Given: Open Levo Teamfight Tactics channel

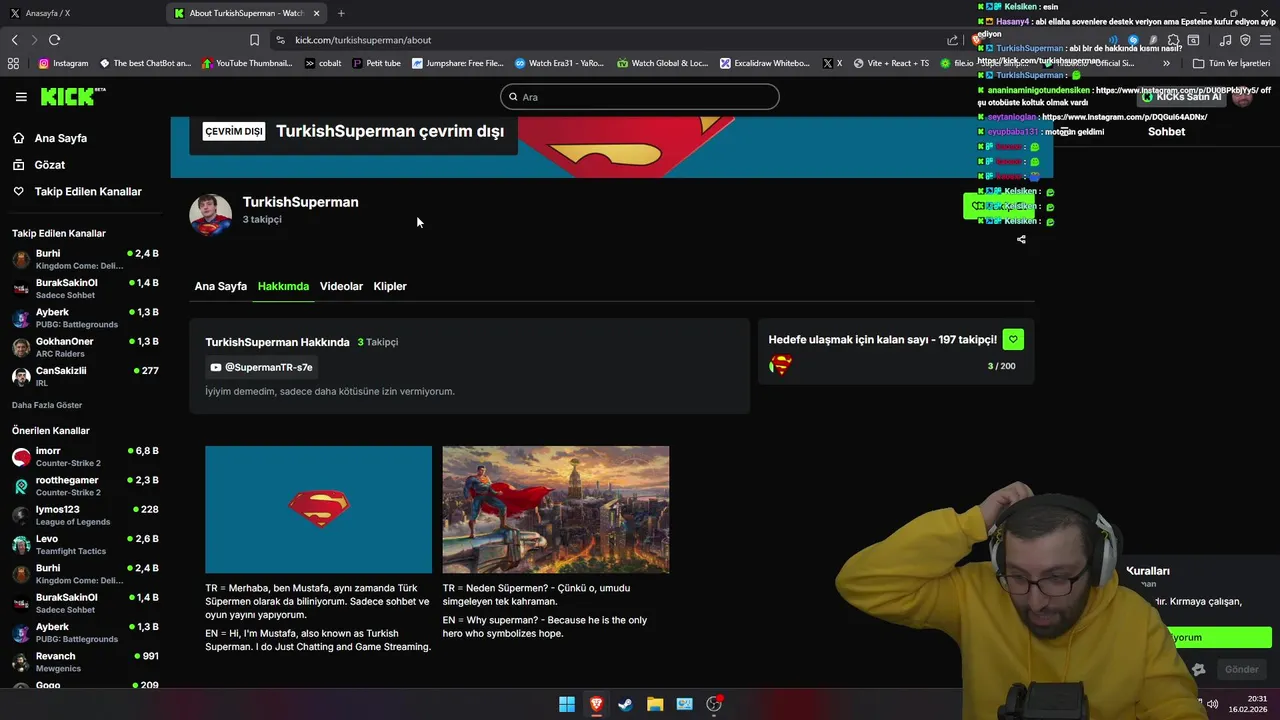Looking at the screenshot, I should [85, 545].
